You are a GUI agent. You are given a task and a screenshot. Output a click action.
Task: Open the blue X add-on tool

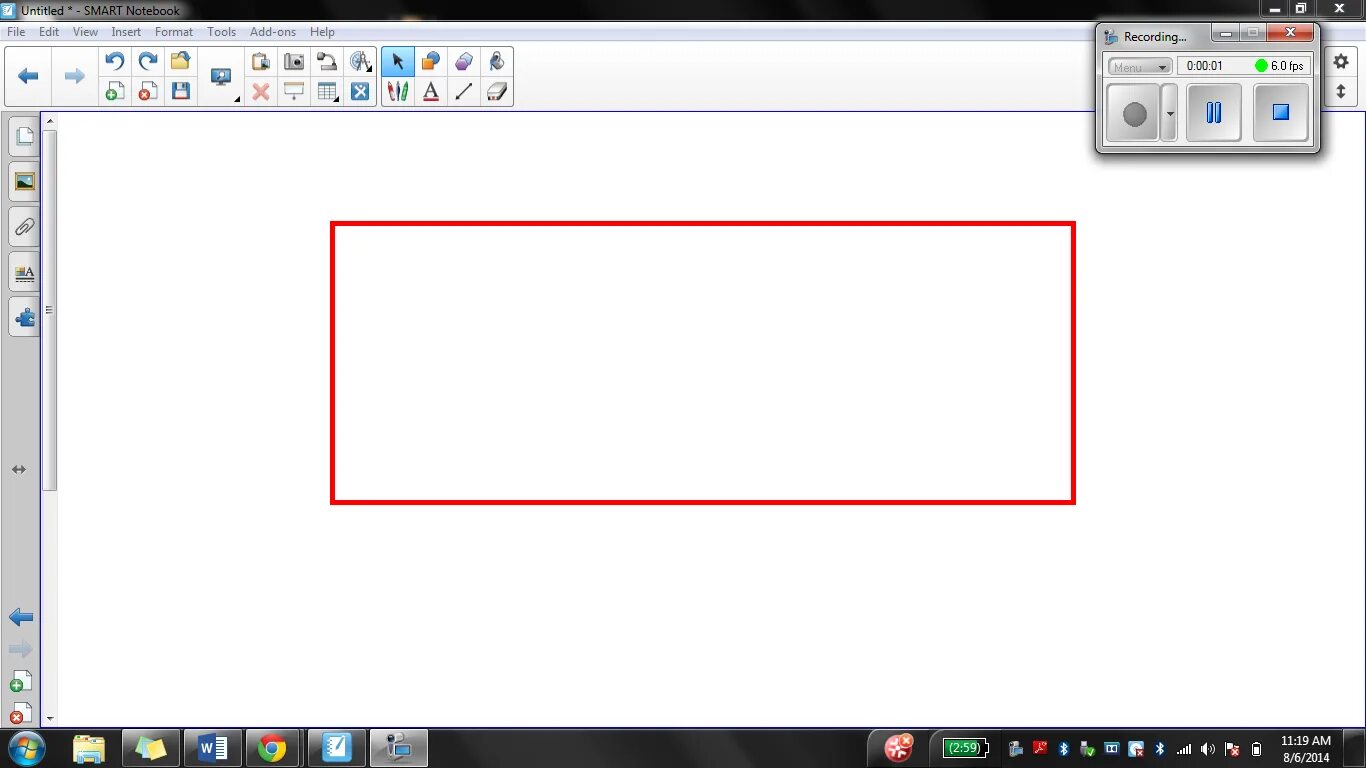(360, 92)
